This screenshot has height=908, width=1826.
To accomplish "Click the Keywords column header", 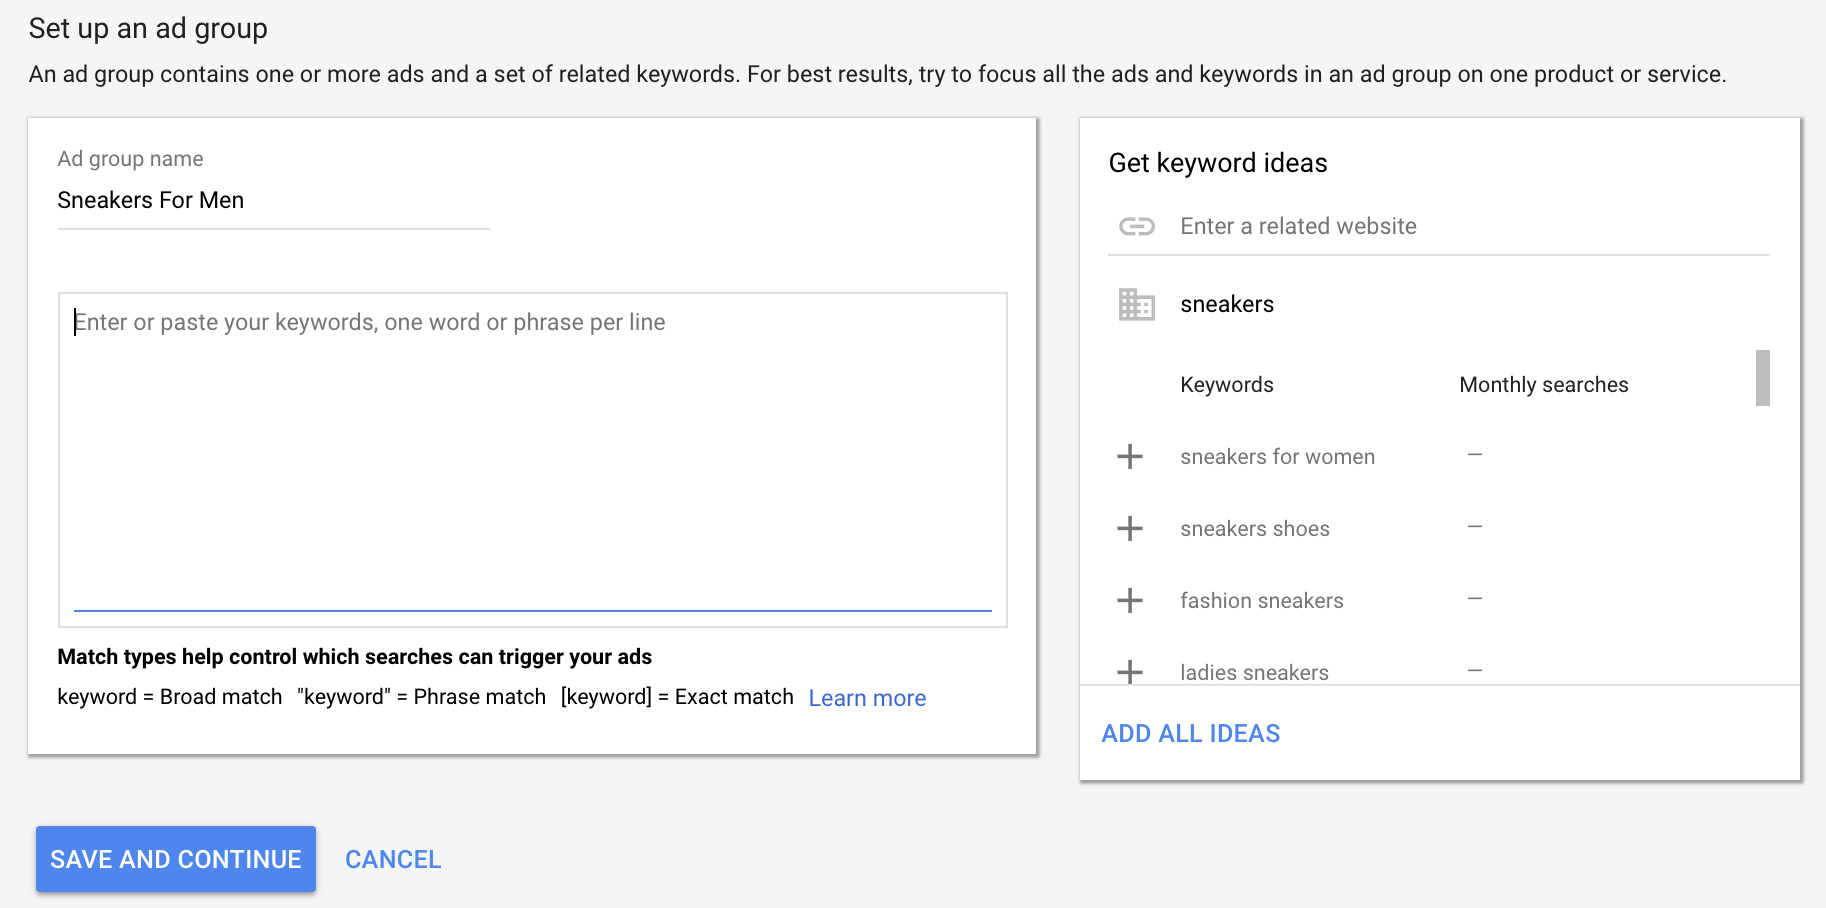I will 1226,385.
